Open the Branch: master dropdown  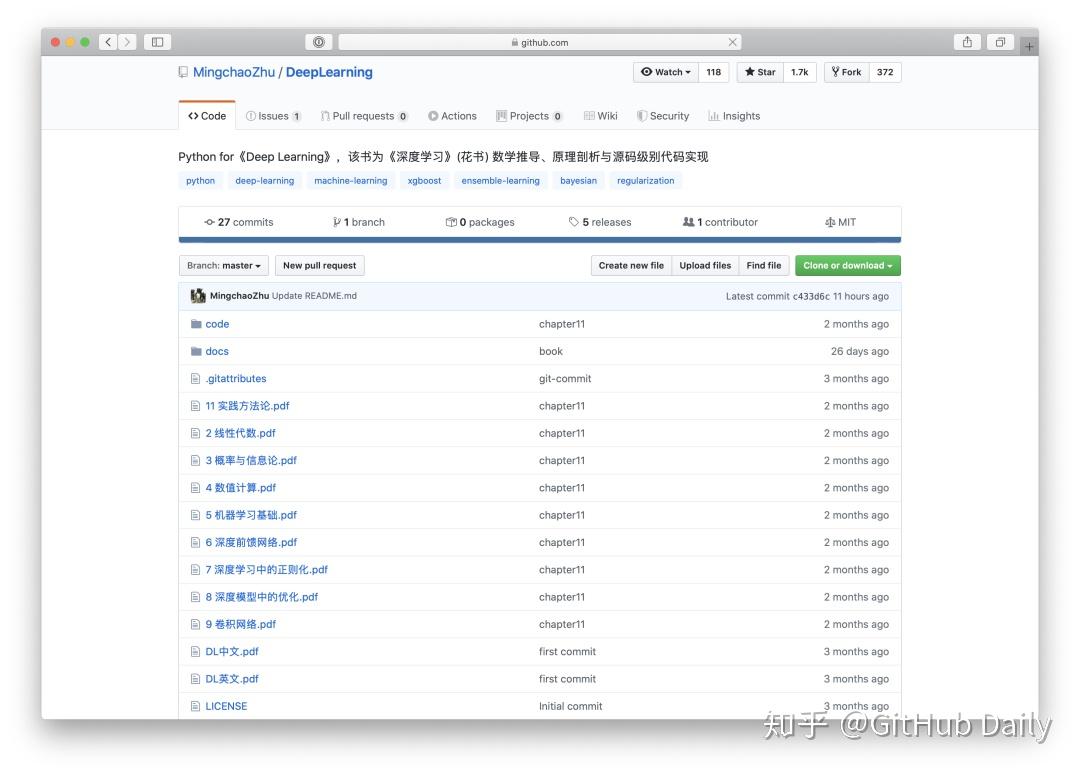[x=224, y=266]
